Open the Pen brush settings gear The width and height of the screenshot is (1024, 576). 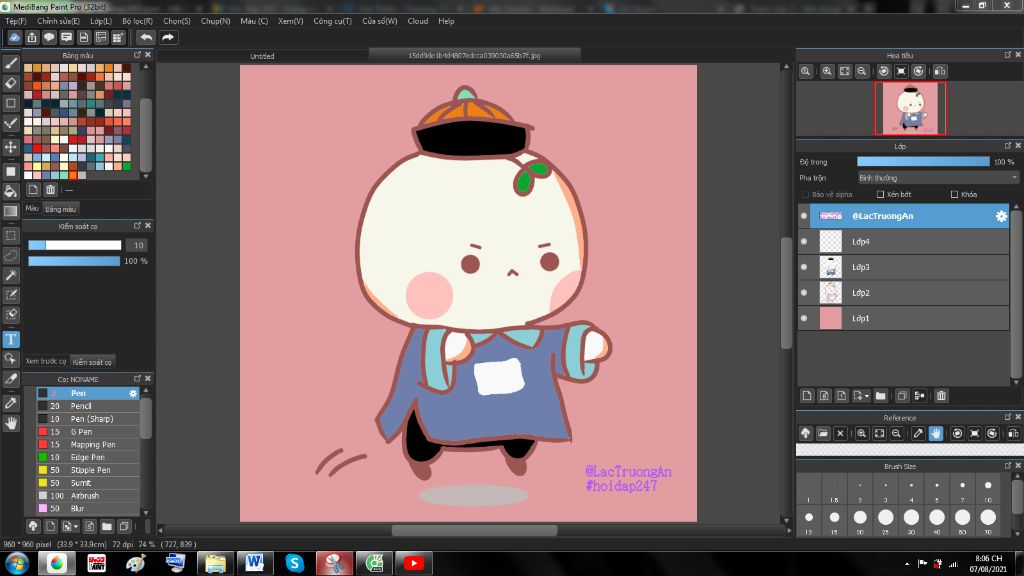(133, 393)
